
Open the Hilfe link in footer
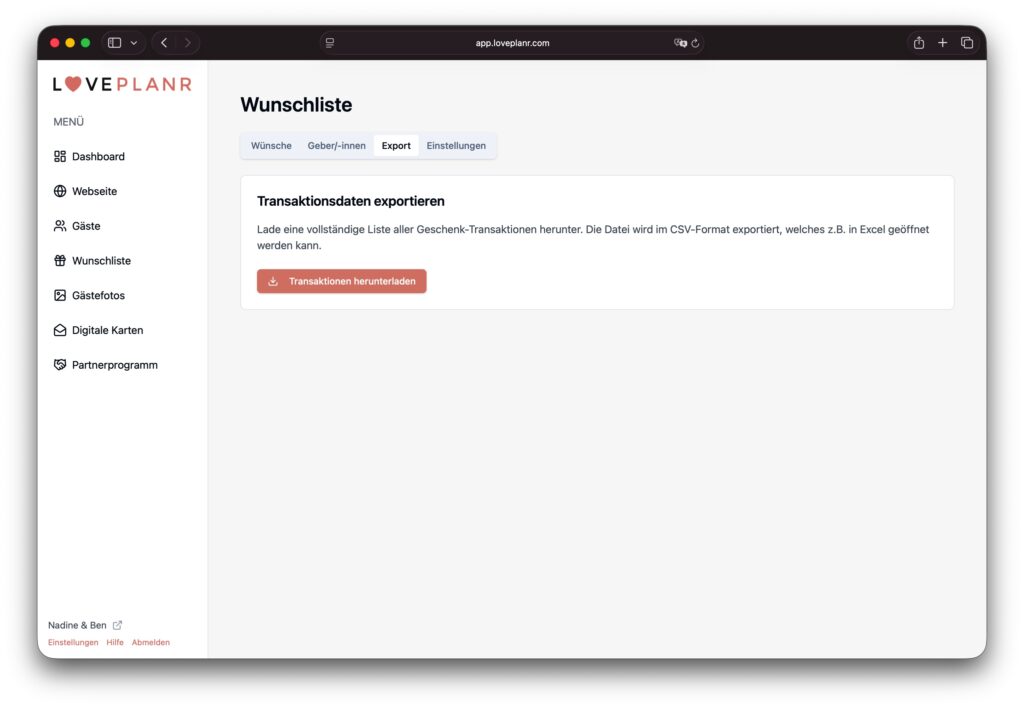(x=115, y=642)
